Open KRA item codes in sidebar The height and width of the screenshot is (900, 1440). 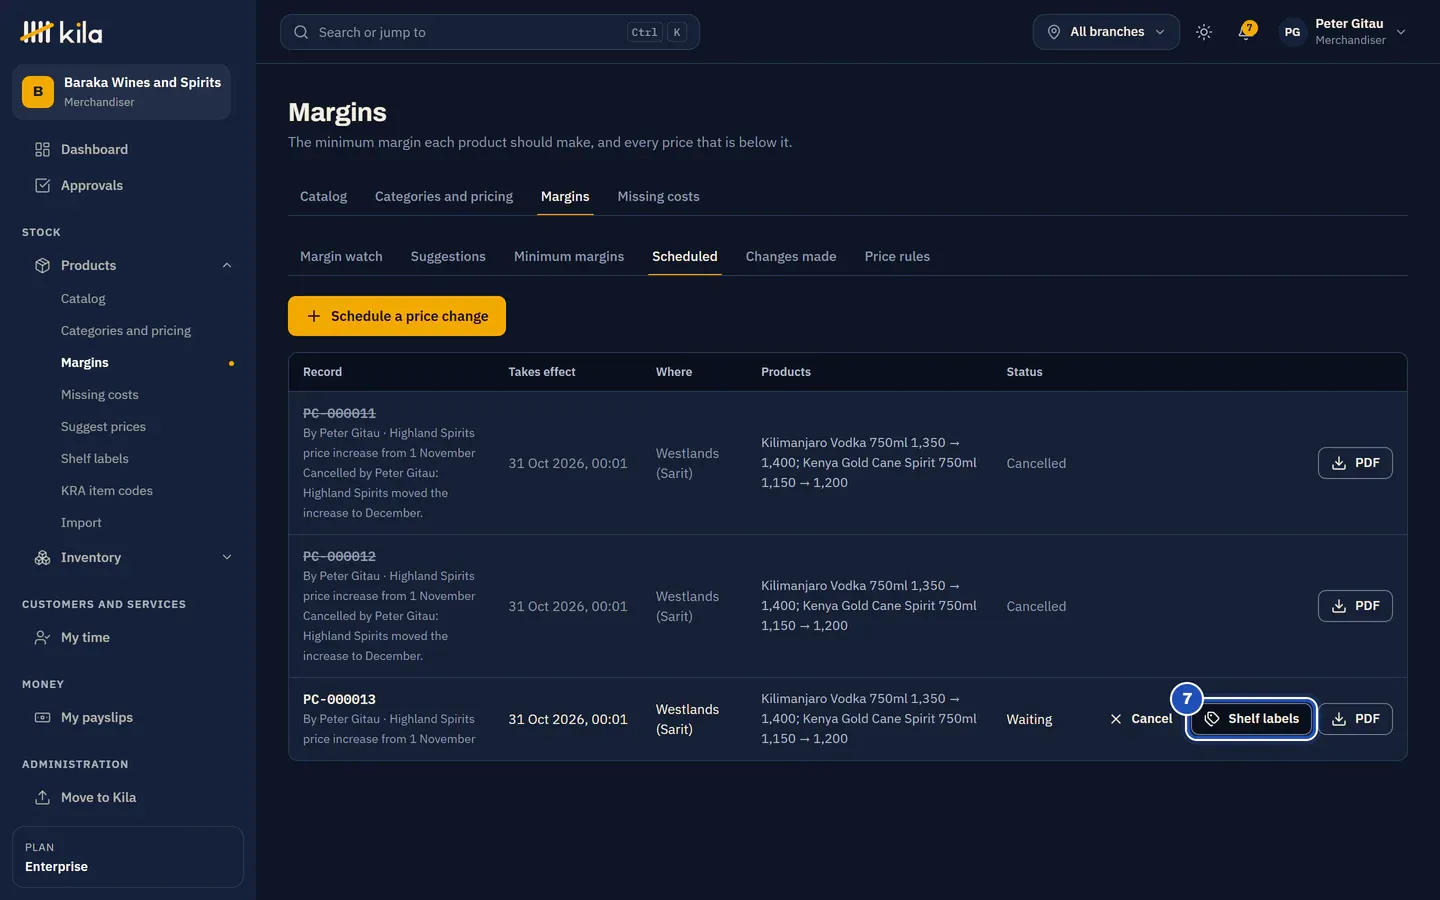point(107,491)
